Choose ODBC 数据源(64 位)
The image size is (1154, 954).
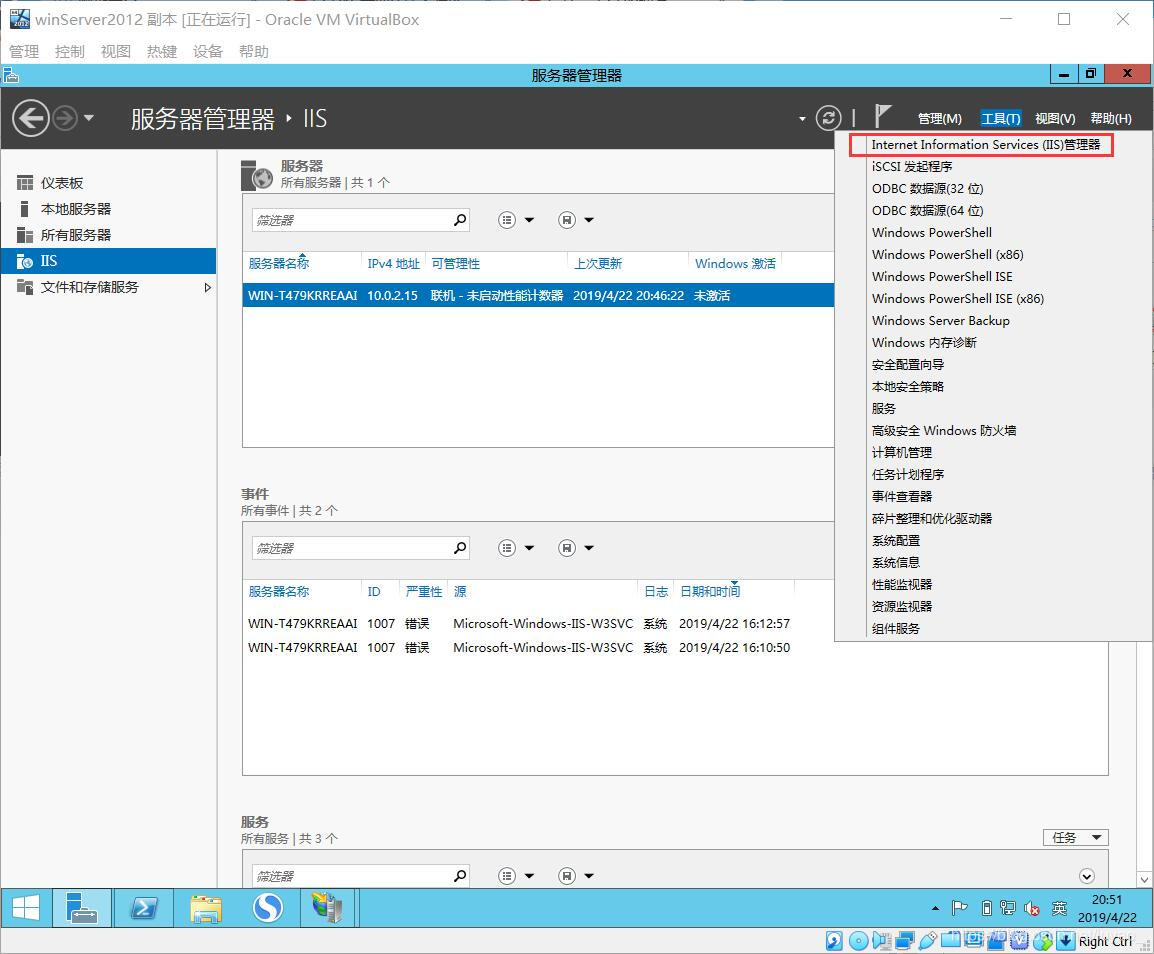[927, 211]
